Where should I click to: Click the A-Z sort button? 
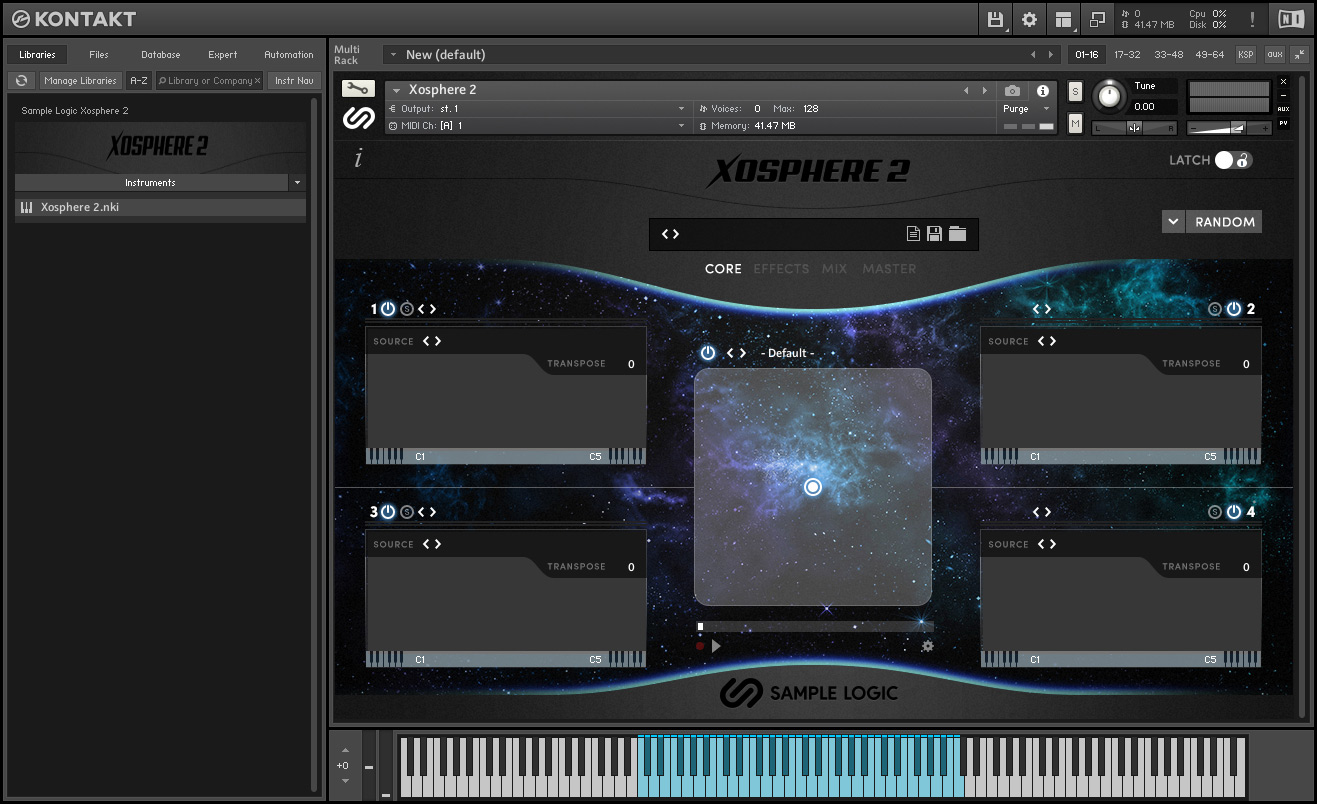[139, 80]
